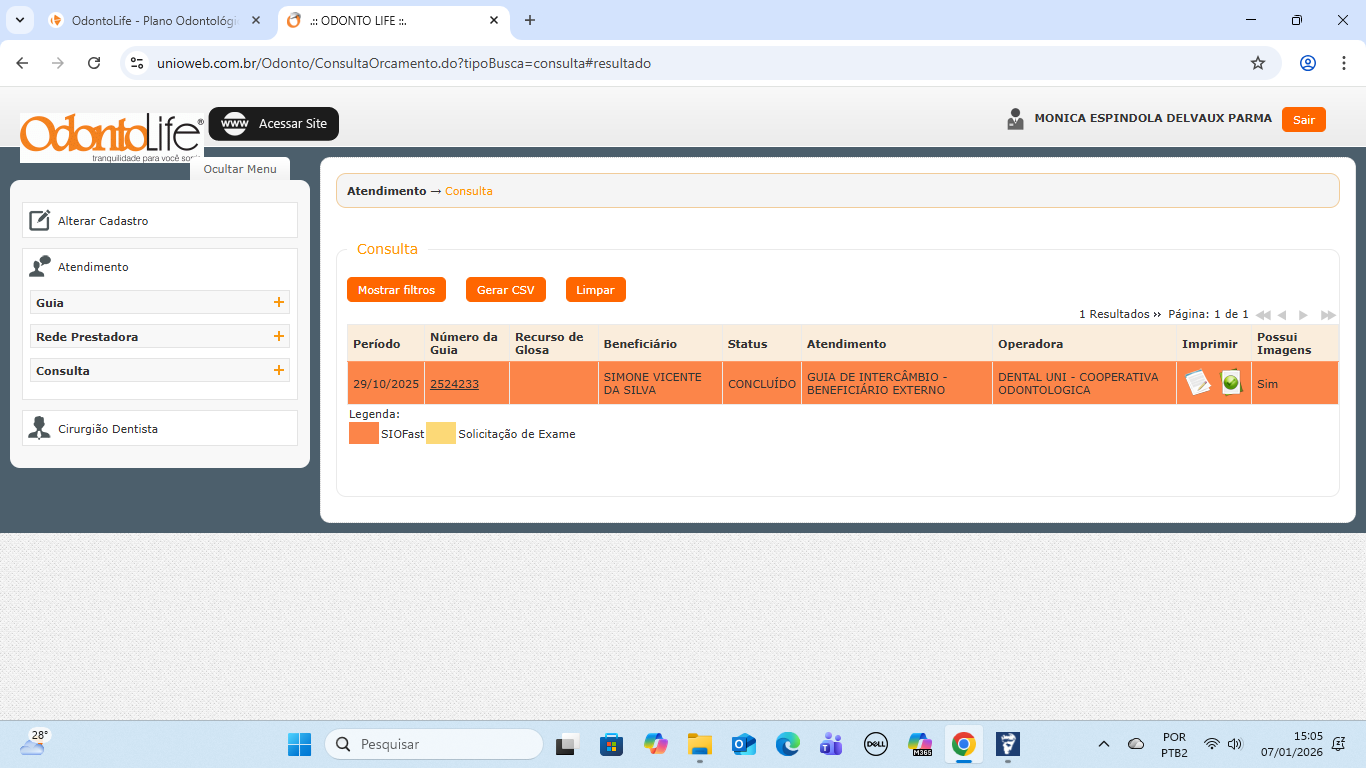Expand the Rede Prestadora submenu

279,337
